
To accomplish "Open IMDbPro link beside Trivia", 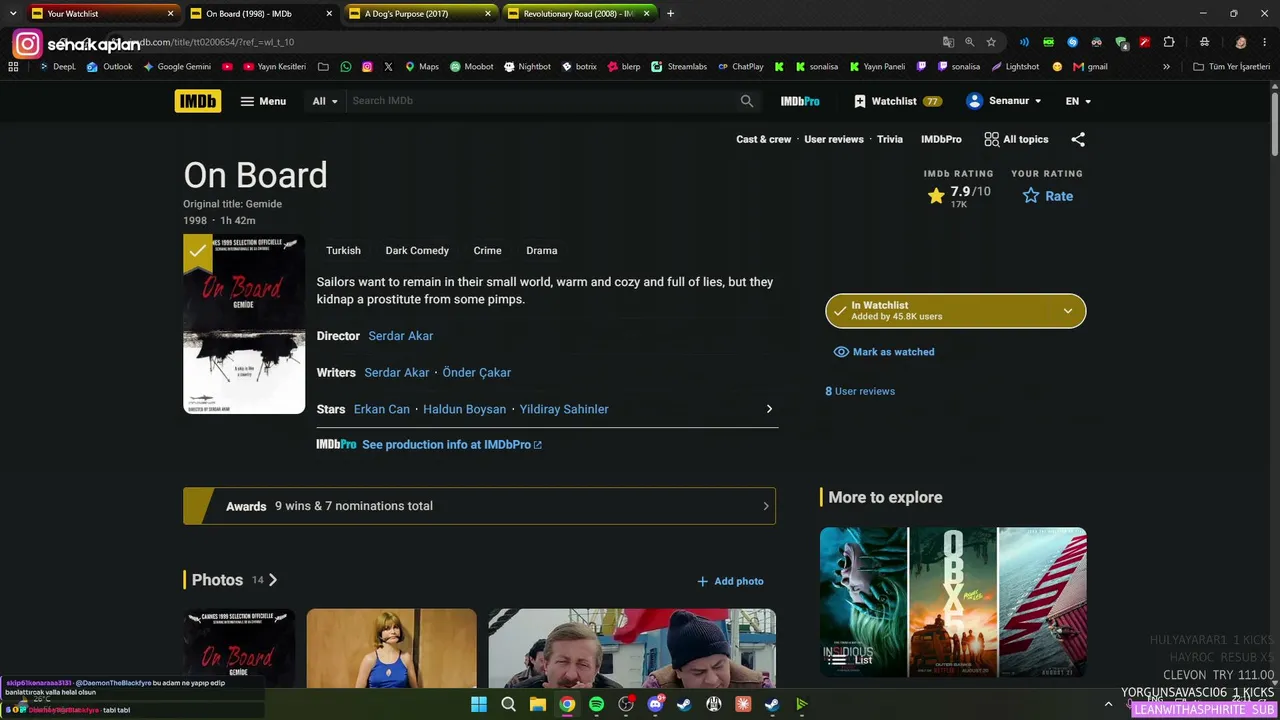I will click(941, 140).
